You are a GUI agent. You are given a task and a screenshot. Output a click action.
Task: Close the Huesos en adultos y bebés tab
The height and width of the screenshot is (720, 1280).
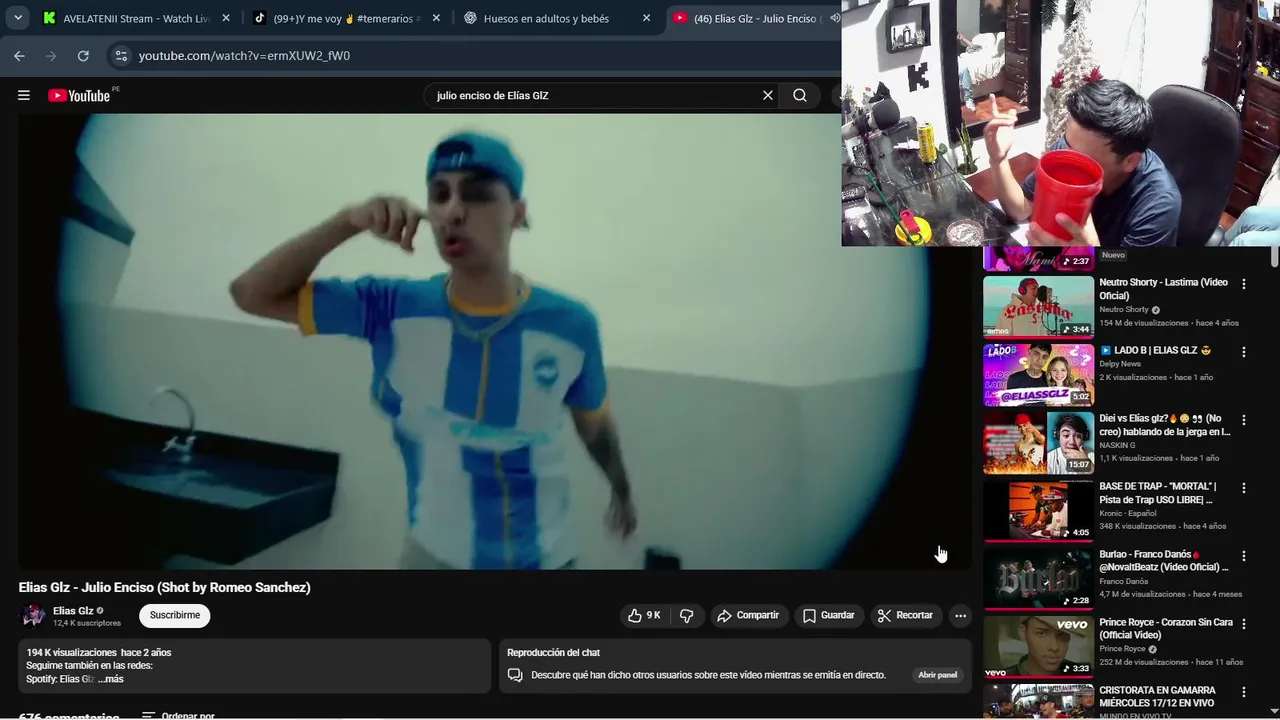coord(646,18)
